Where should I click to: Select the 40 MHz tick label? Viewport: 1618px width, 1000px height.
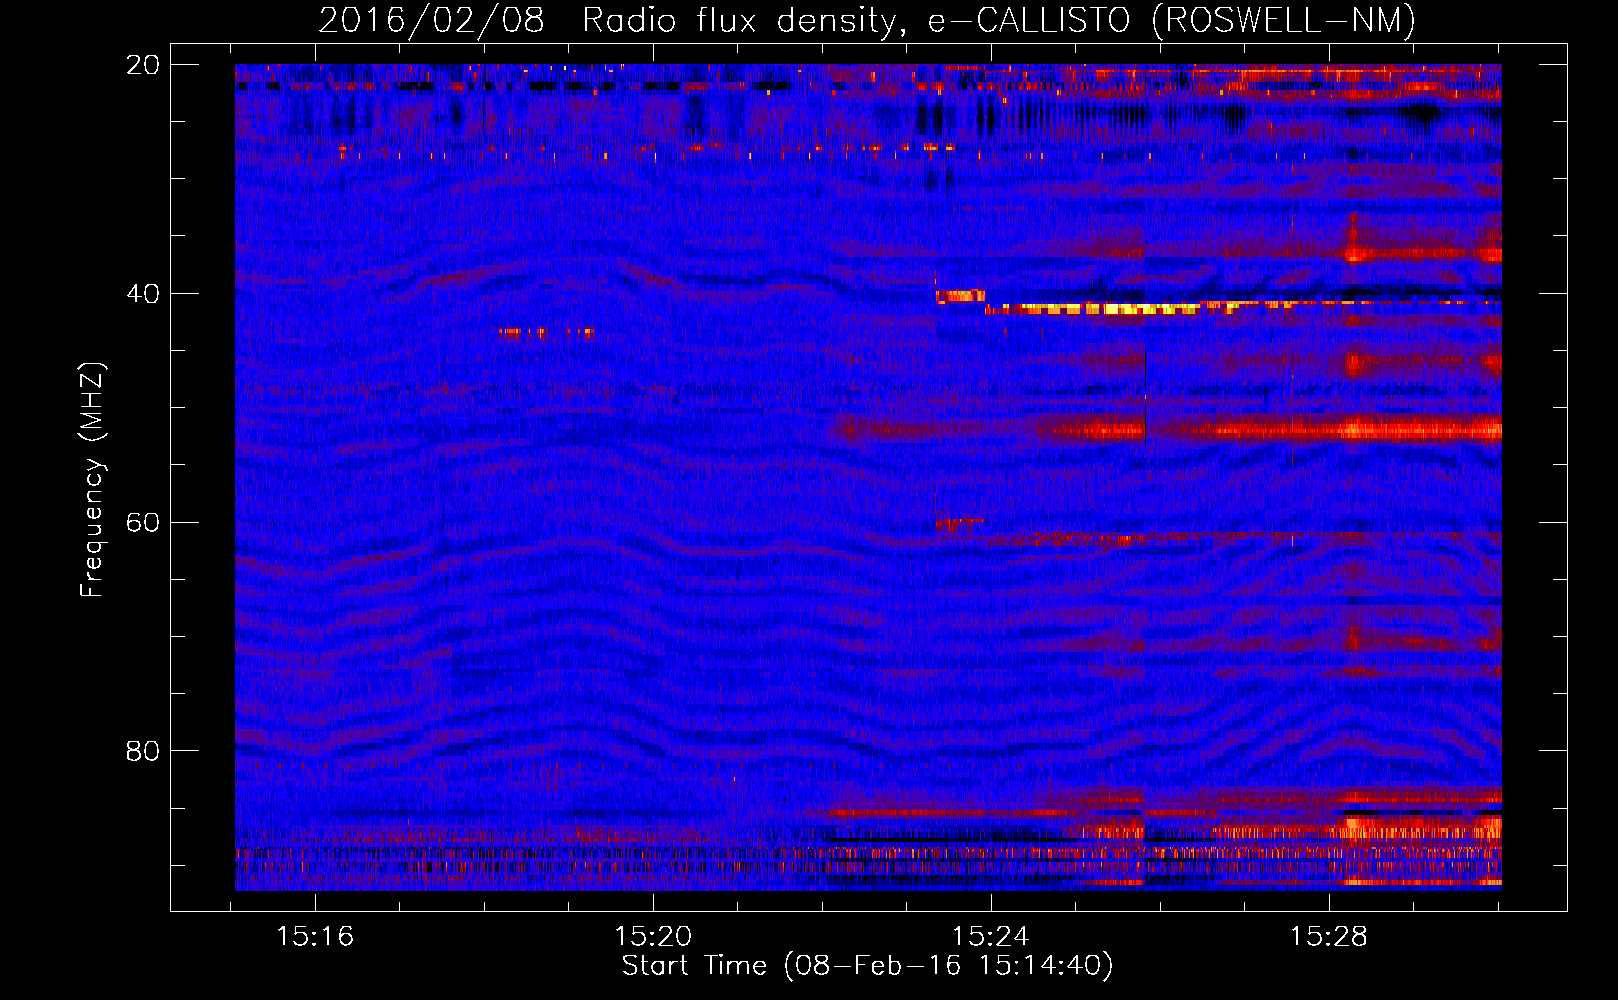143,293
